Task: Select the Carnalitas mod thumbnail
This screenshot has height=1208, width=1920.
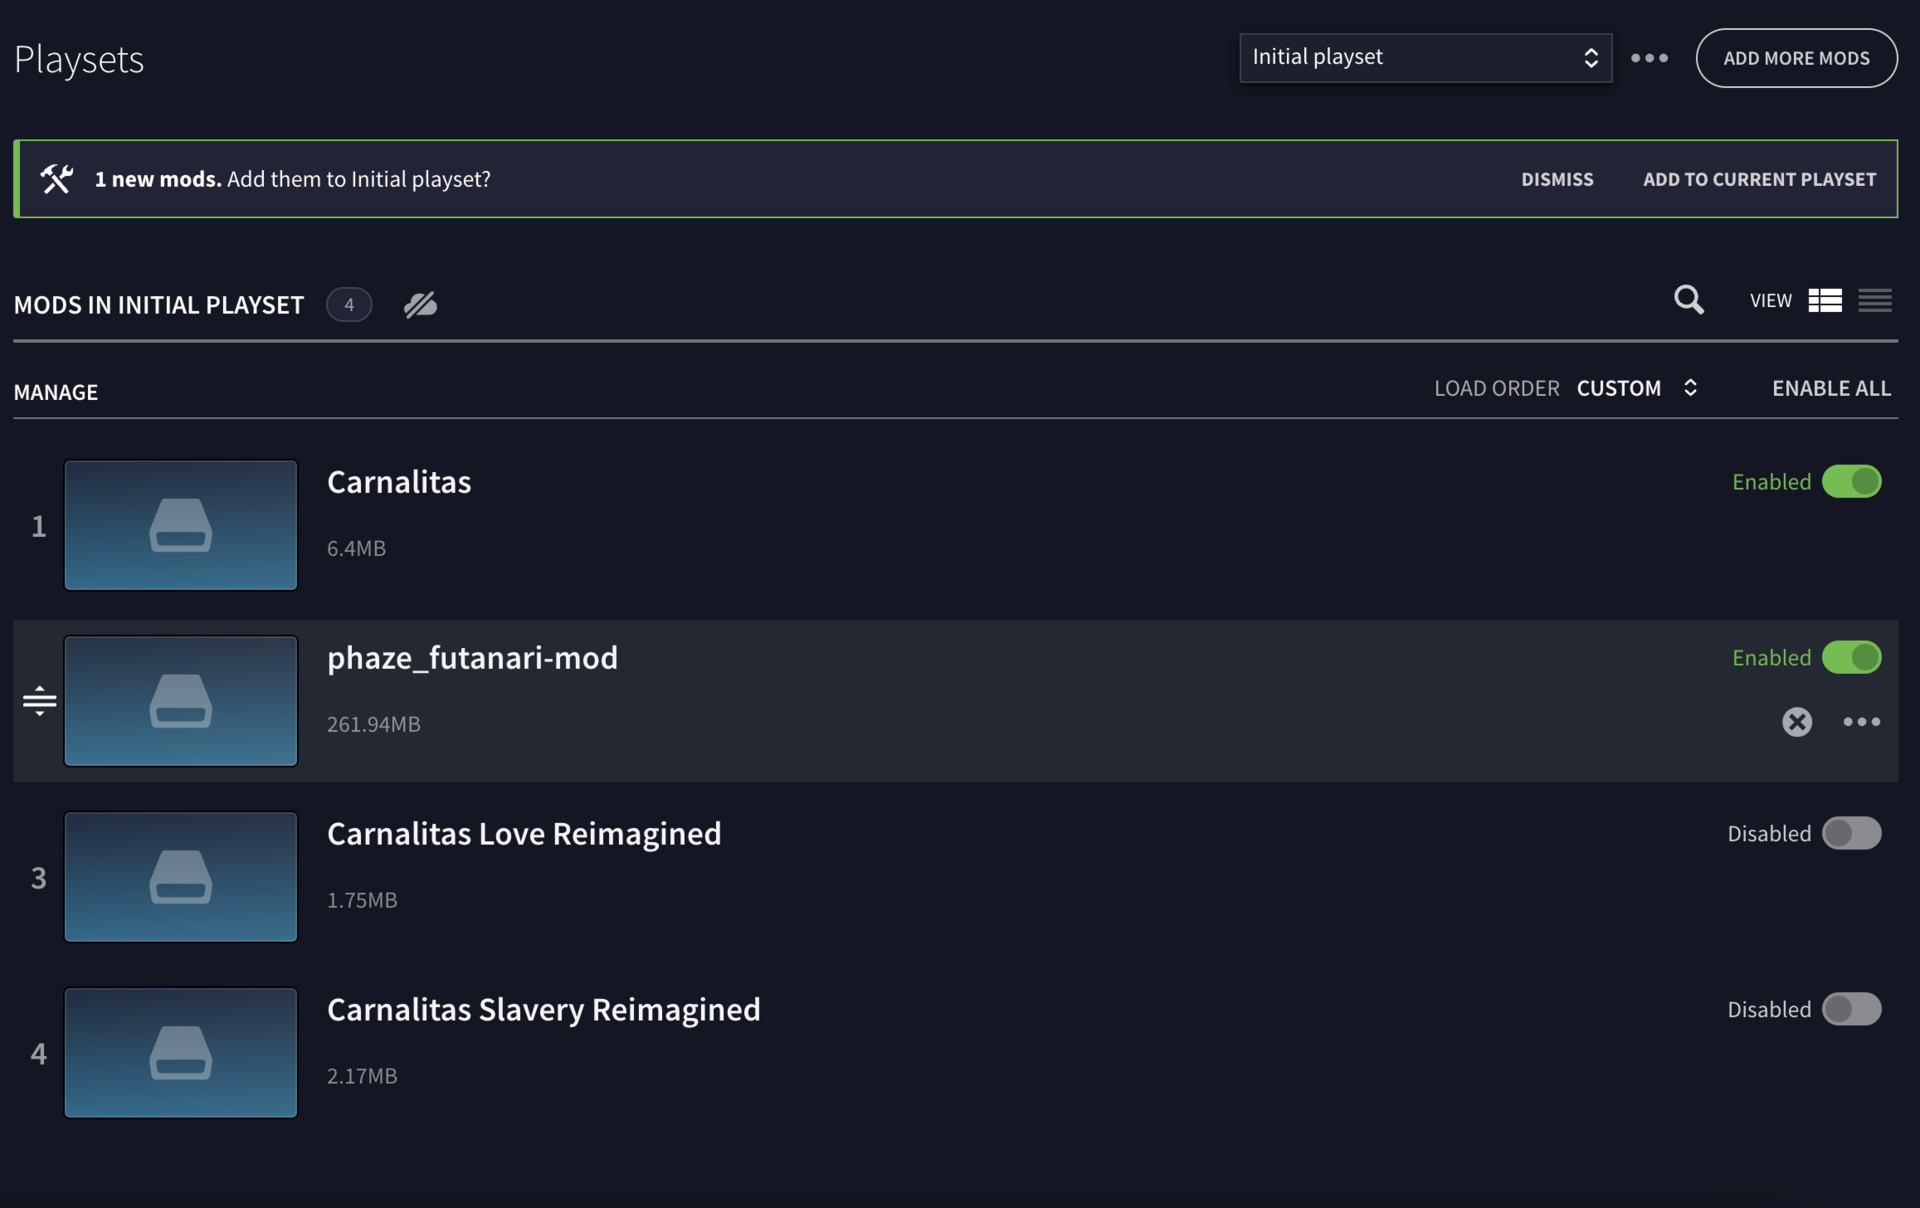Action: (x=181, y=525)
